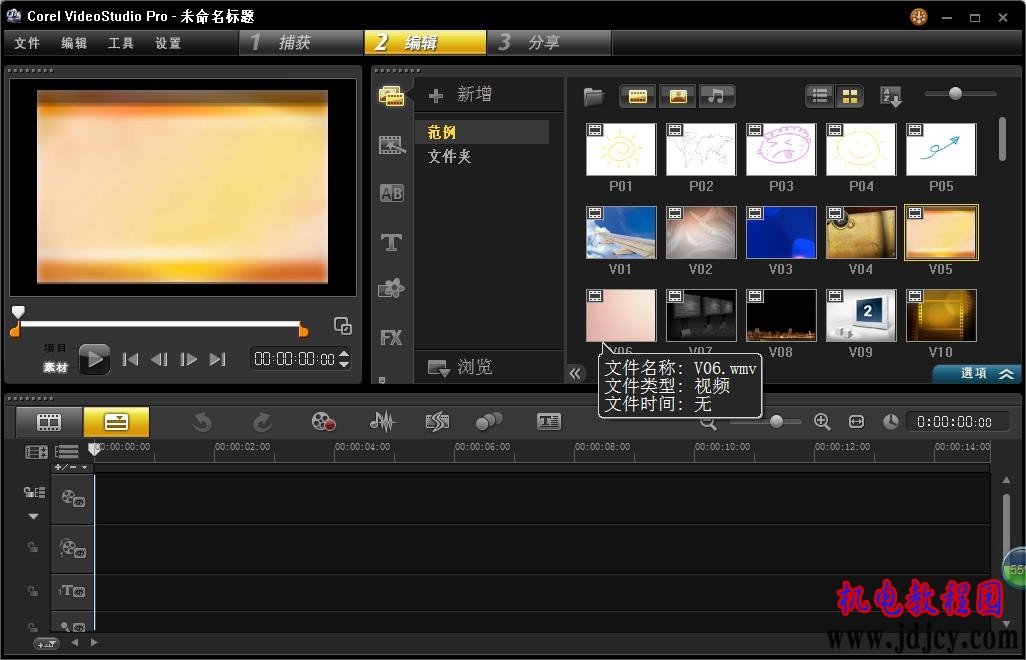Viewport: 1026px width, 660px height.
Task: Click the library folder icon
Action: (x=593, y=97)
